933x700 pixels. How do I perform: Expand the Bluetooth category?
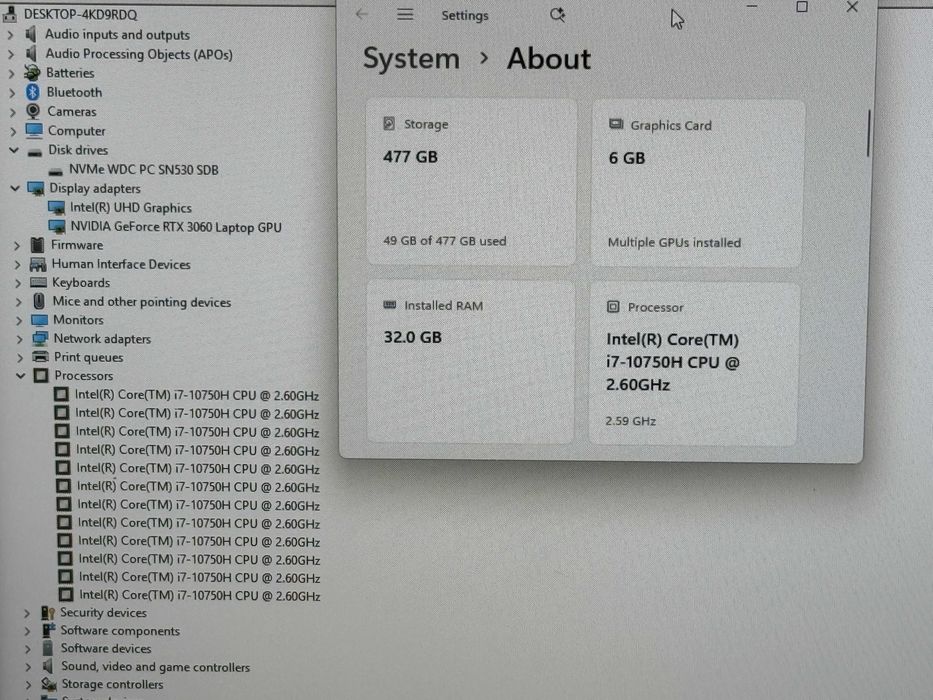[12, 92]
